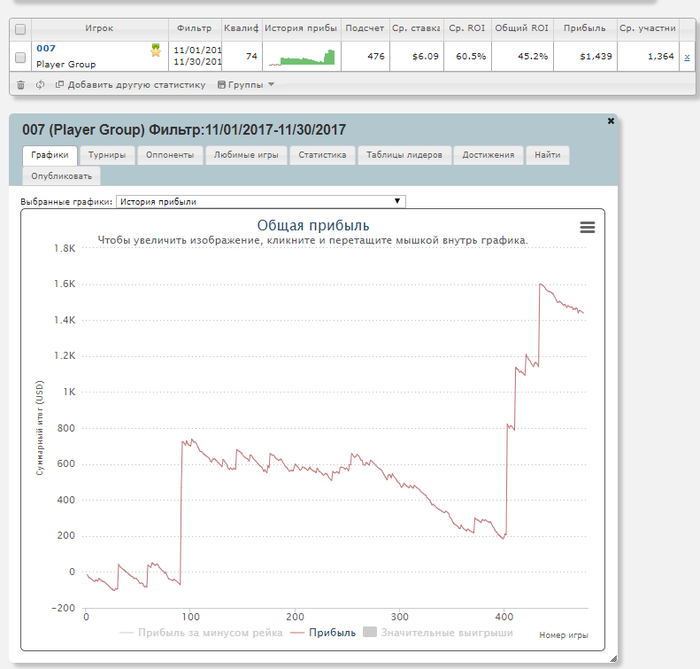Click the resize grip at panel corner

pyautogui.click(x=613, y=658)
